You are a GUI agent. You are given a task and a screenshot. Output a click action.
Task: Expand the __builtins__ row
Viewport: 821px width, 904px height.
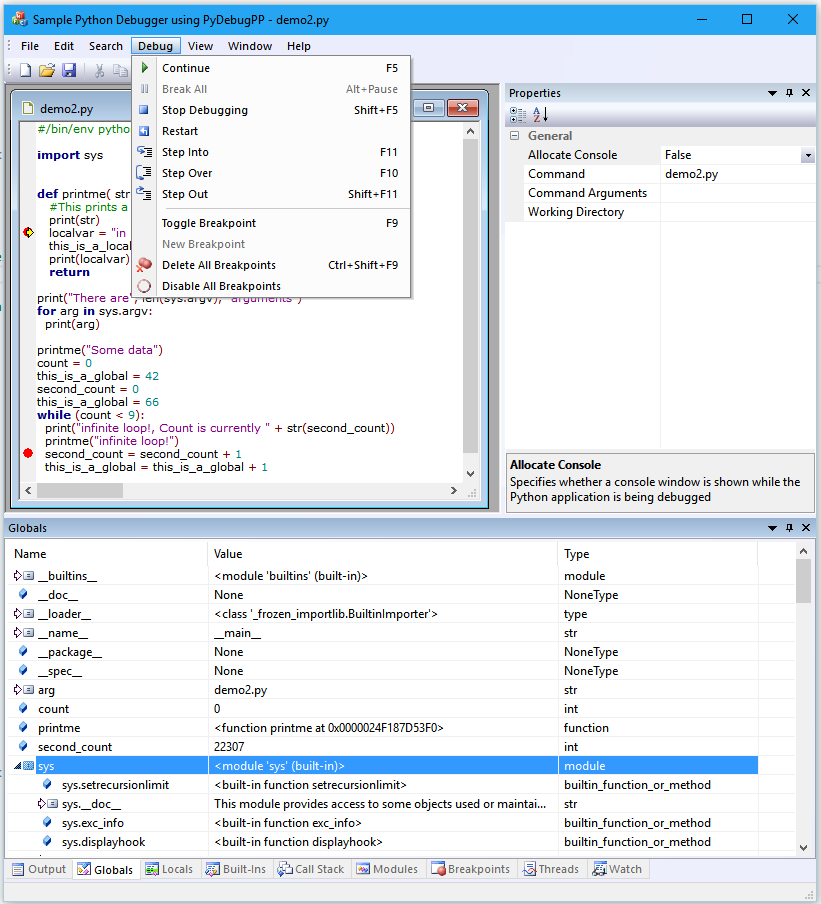(17, 575)
